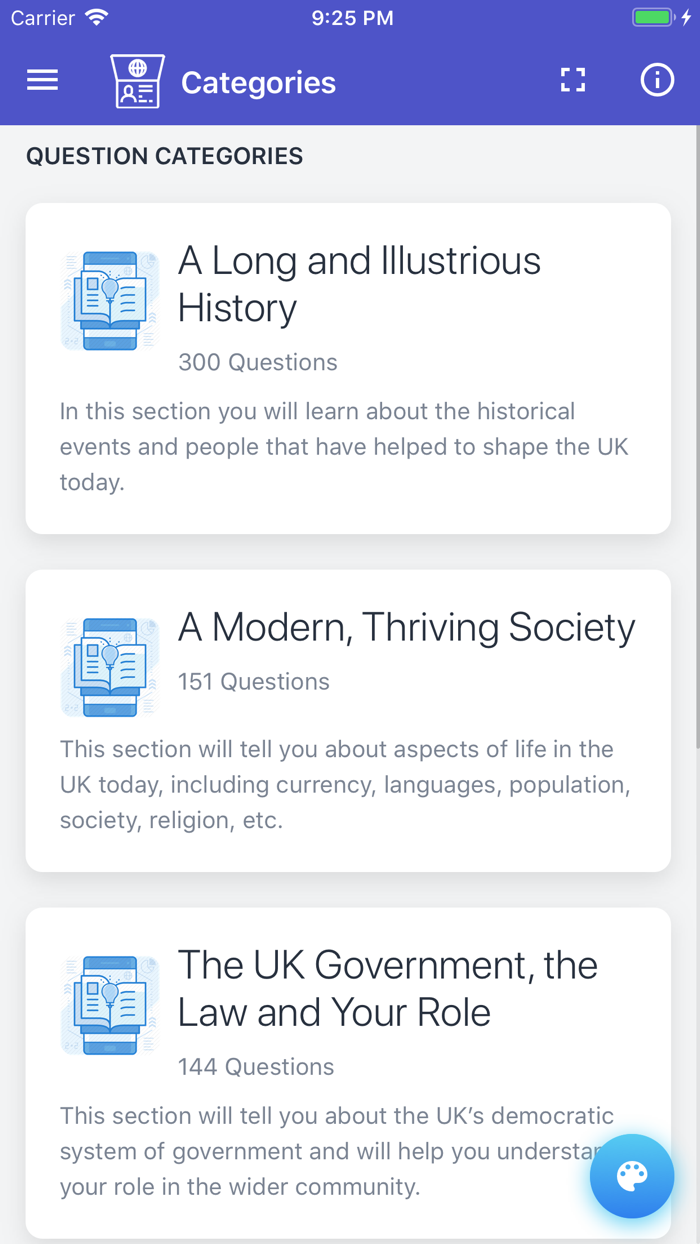This screenshot has width=700, height=1244.
Task: Click the QUESTION CATEGORIES section header
Action: [x=165, y=156]
